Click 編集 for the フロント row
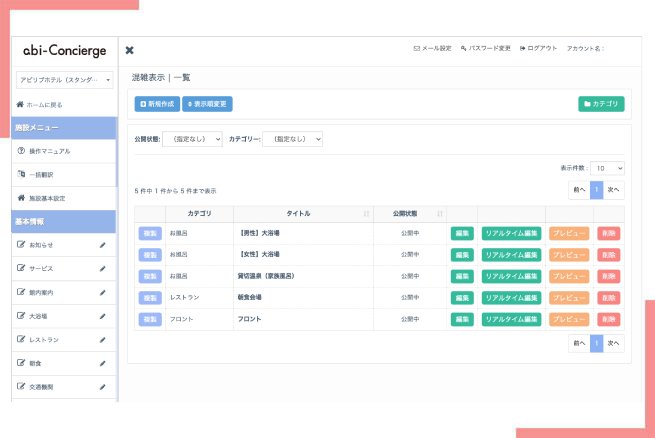Screen dimensions: 655x438 462,319
